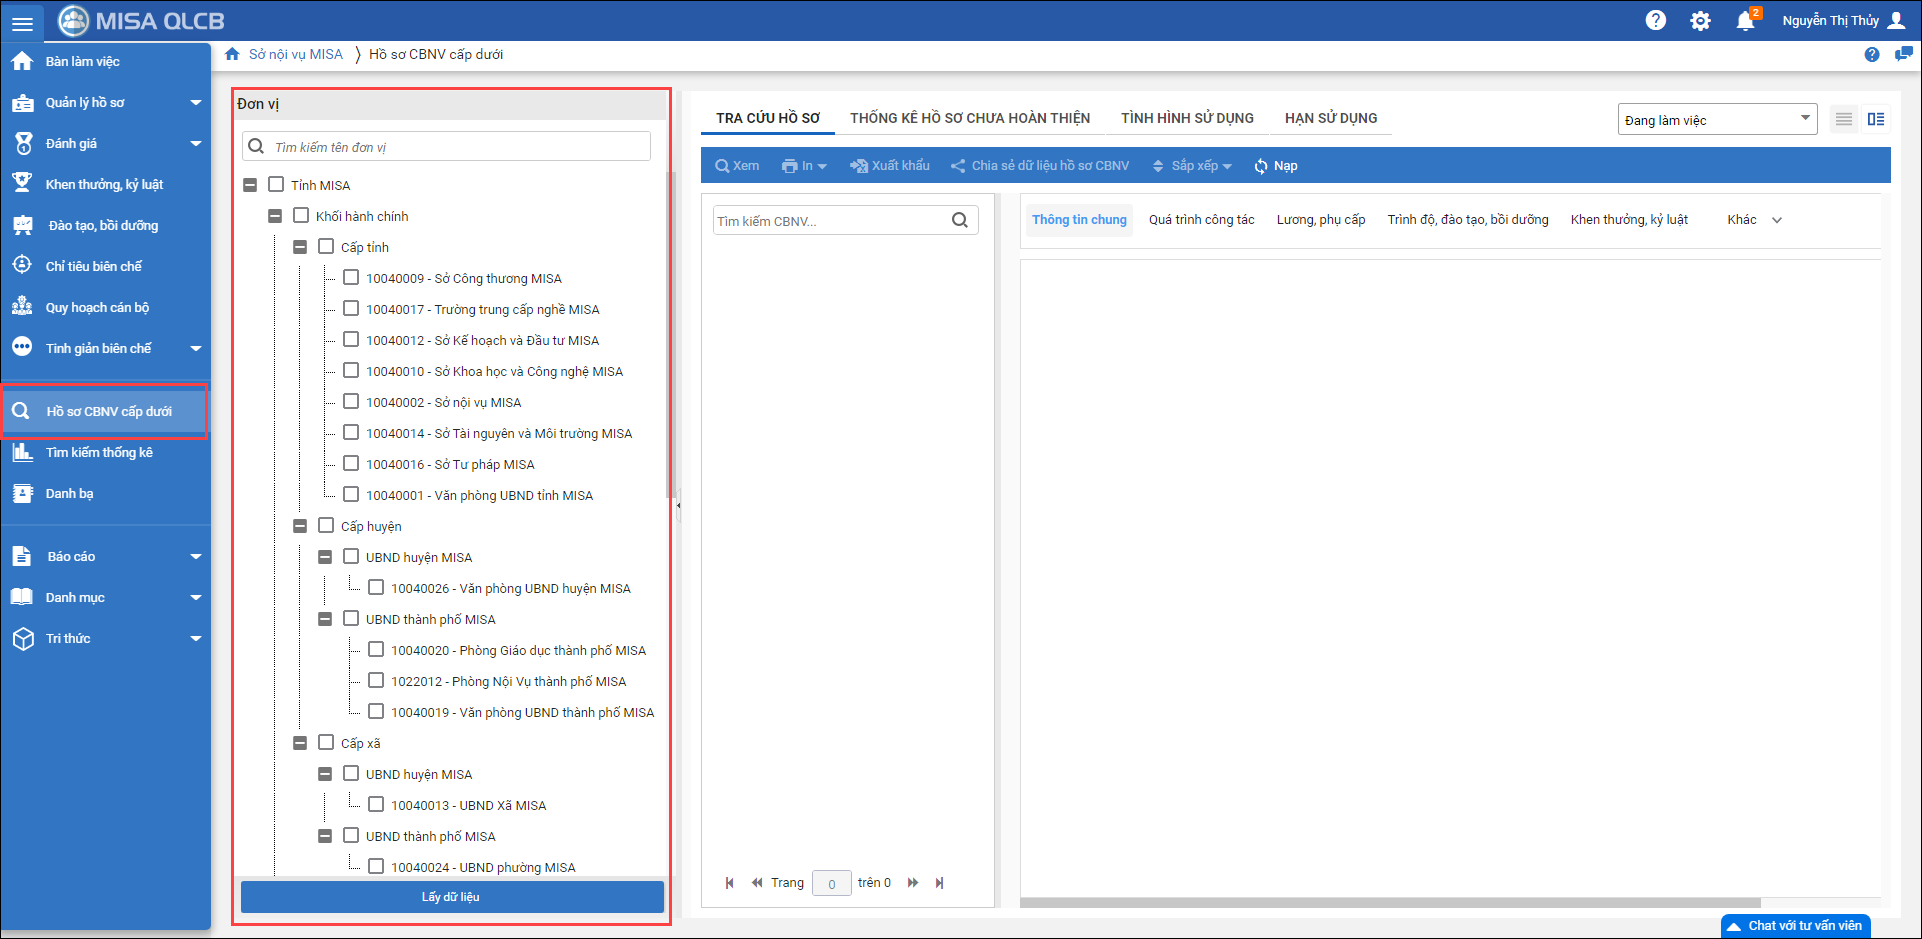1922x939 pixels.
Task: Select the UBND Xã MISA checkbox
Action: 376,804
